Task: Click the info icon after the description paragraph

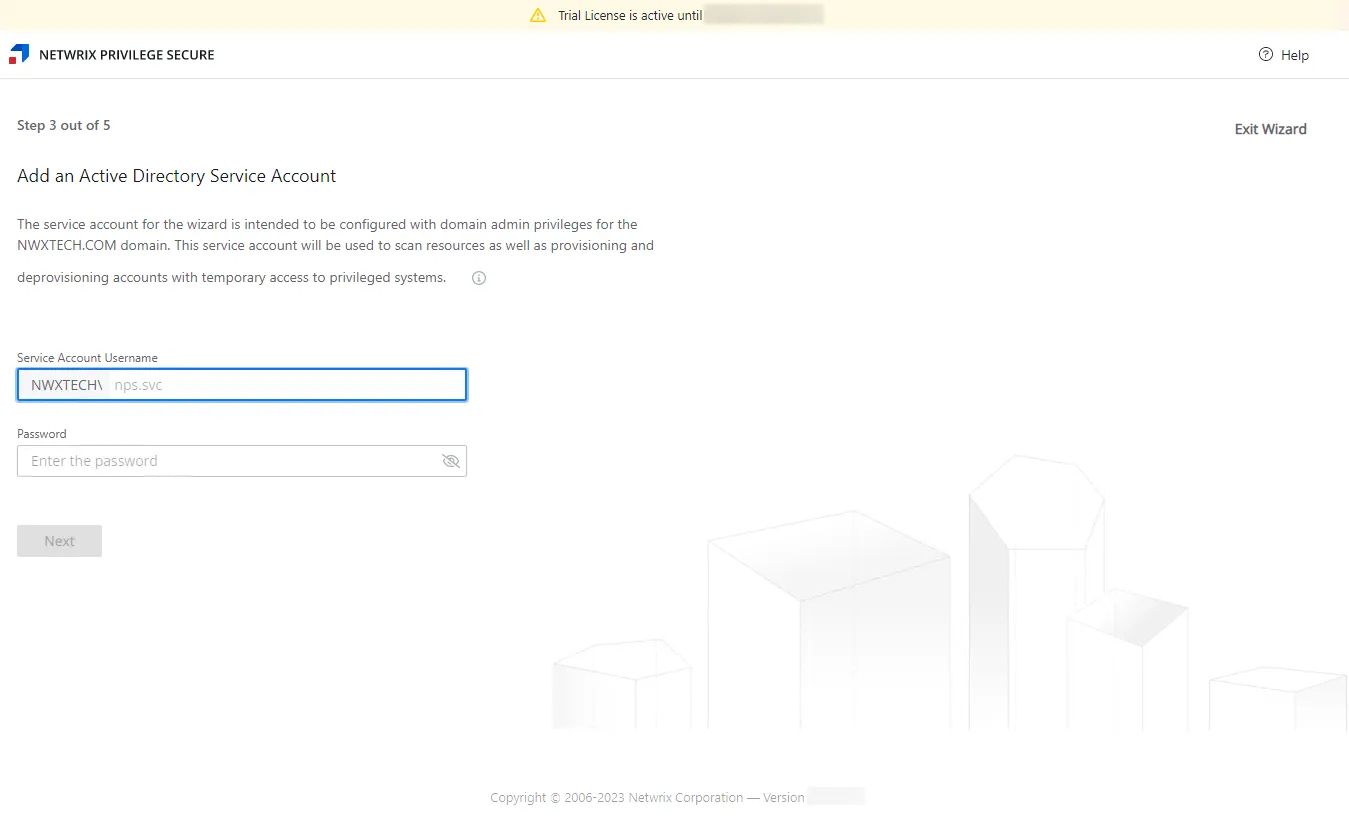Action: click(x=479, y=278)
